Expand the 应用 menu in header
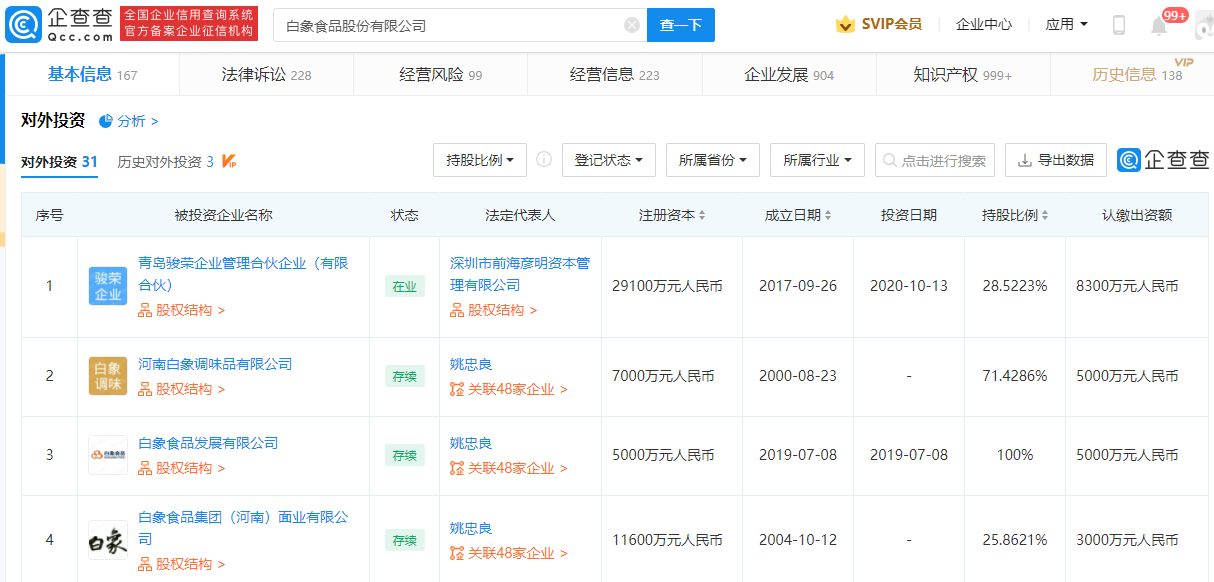Image resolution: width=1214 pixels, height=582 pixels. [1066, 24]
